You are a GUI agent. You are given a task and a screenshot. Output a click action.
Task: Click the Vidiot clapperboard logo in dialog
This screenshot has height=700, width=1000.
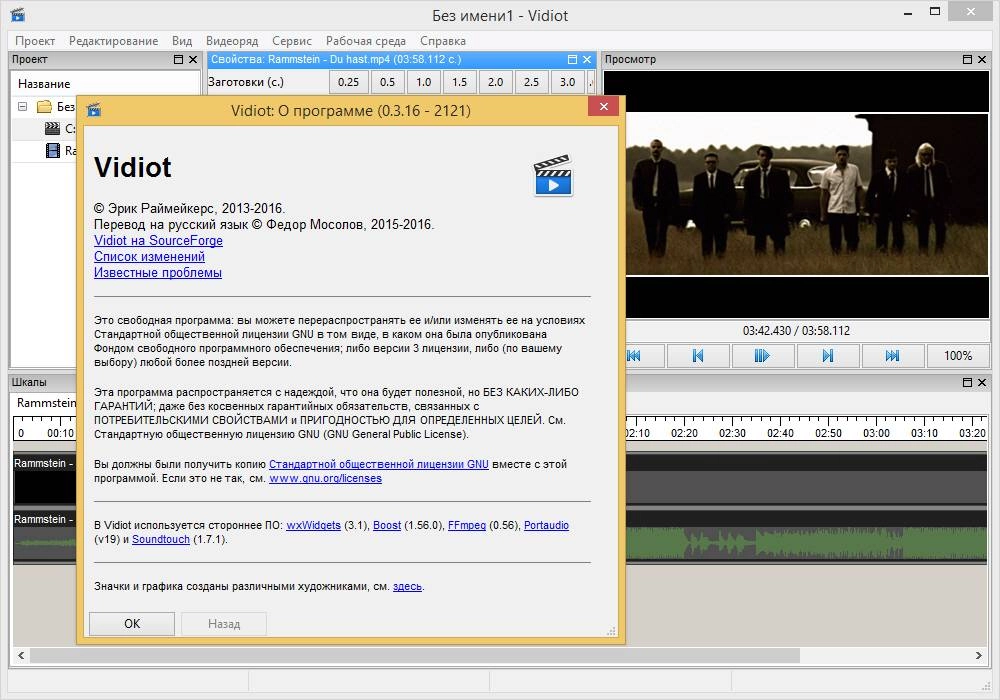pos(553,175)
